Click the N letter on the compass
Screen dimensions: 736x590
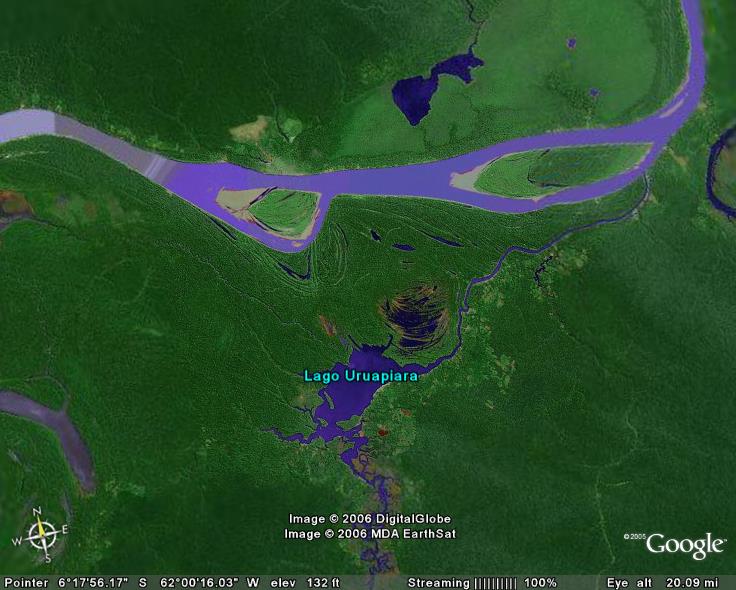click(x=37, y=512)
